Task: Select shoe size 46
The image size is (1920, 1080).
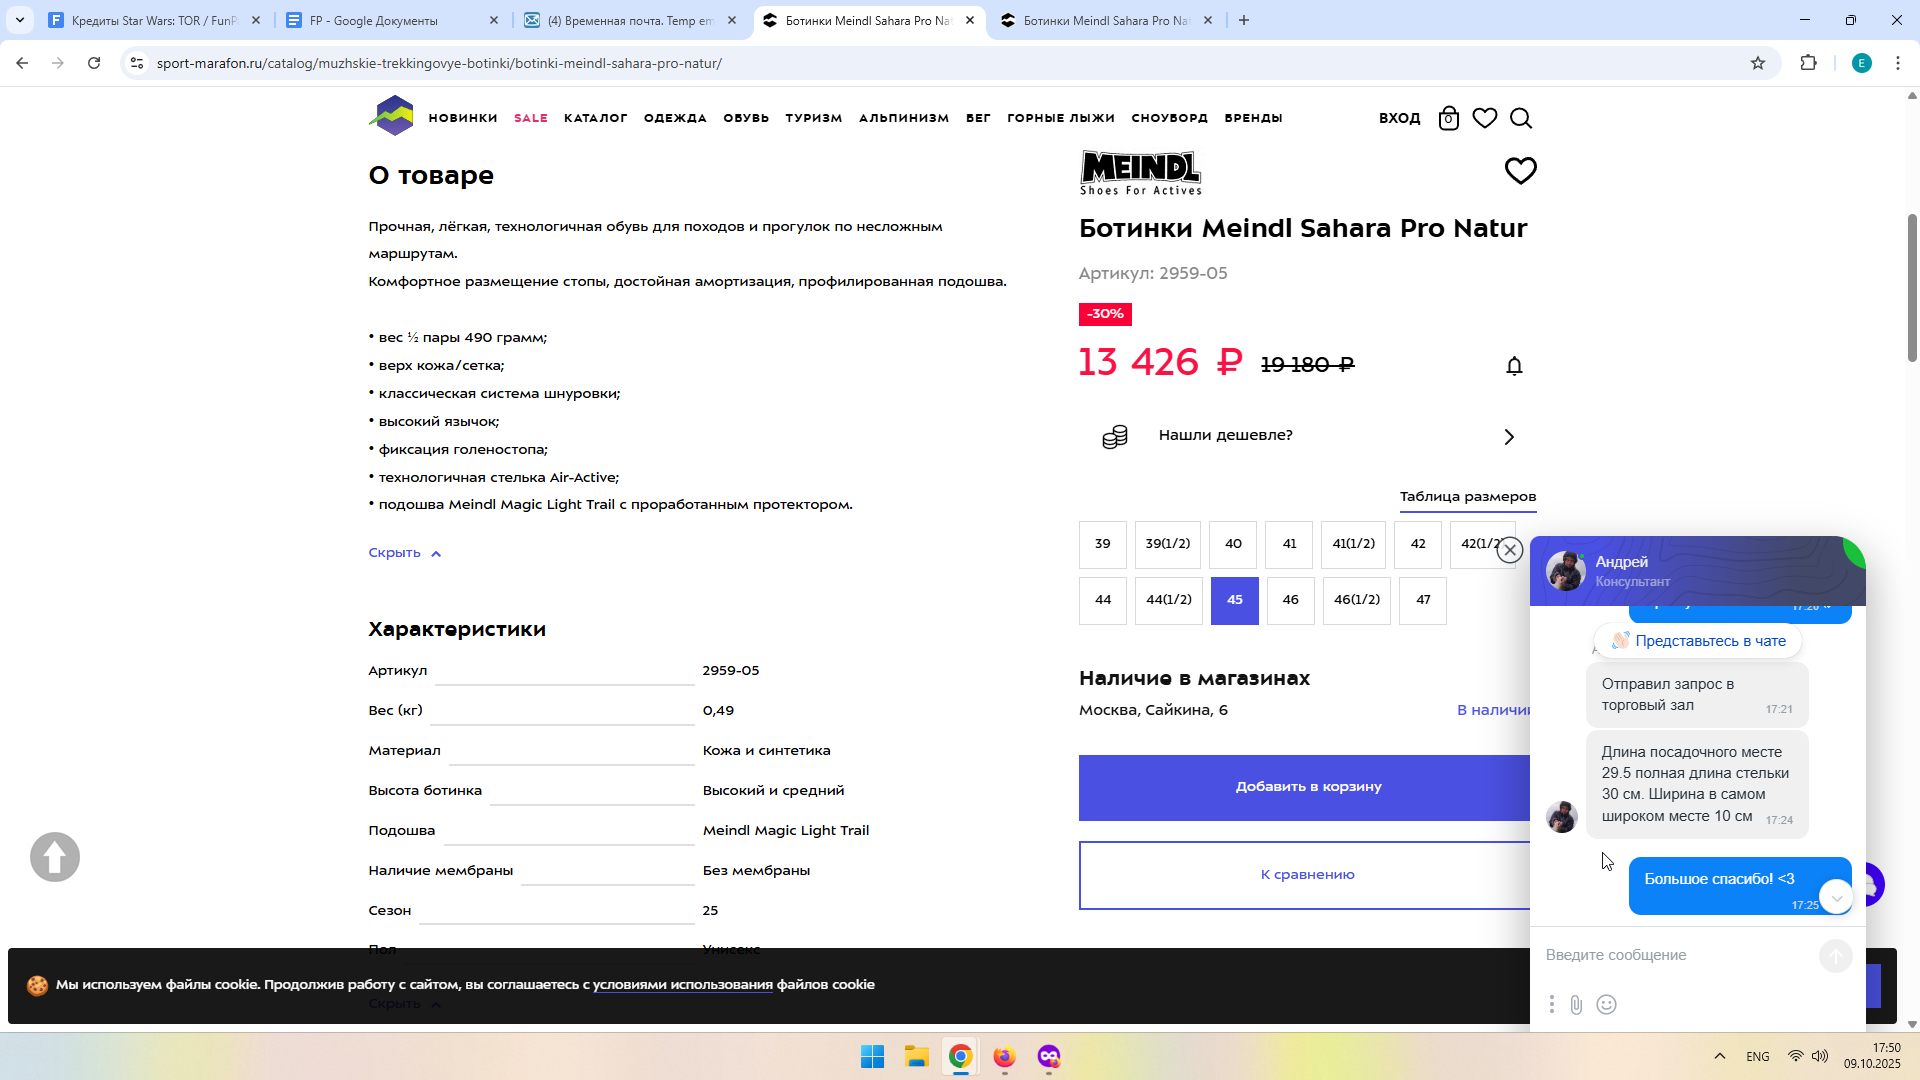Action: coord(1290,600)
